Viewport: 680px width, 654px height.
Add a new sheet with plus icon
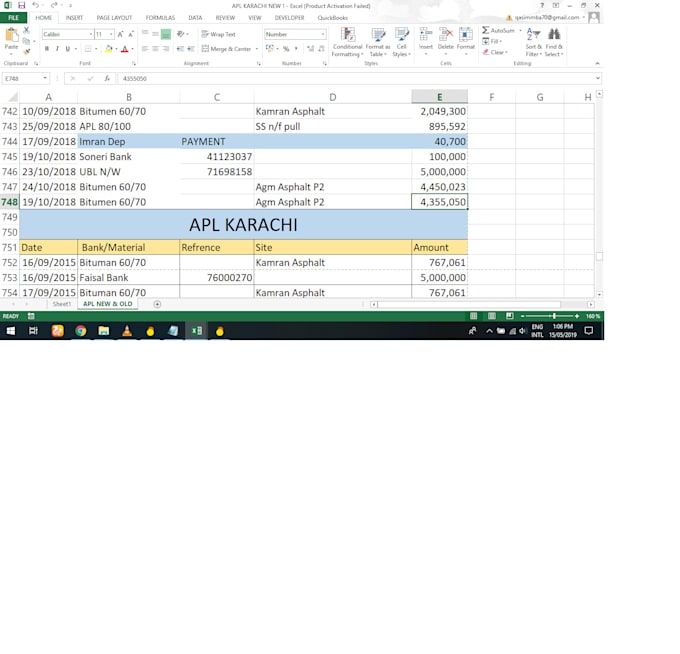[157, 304]
